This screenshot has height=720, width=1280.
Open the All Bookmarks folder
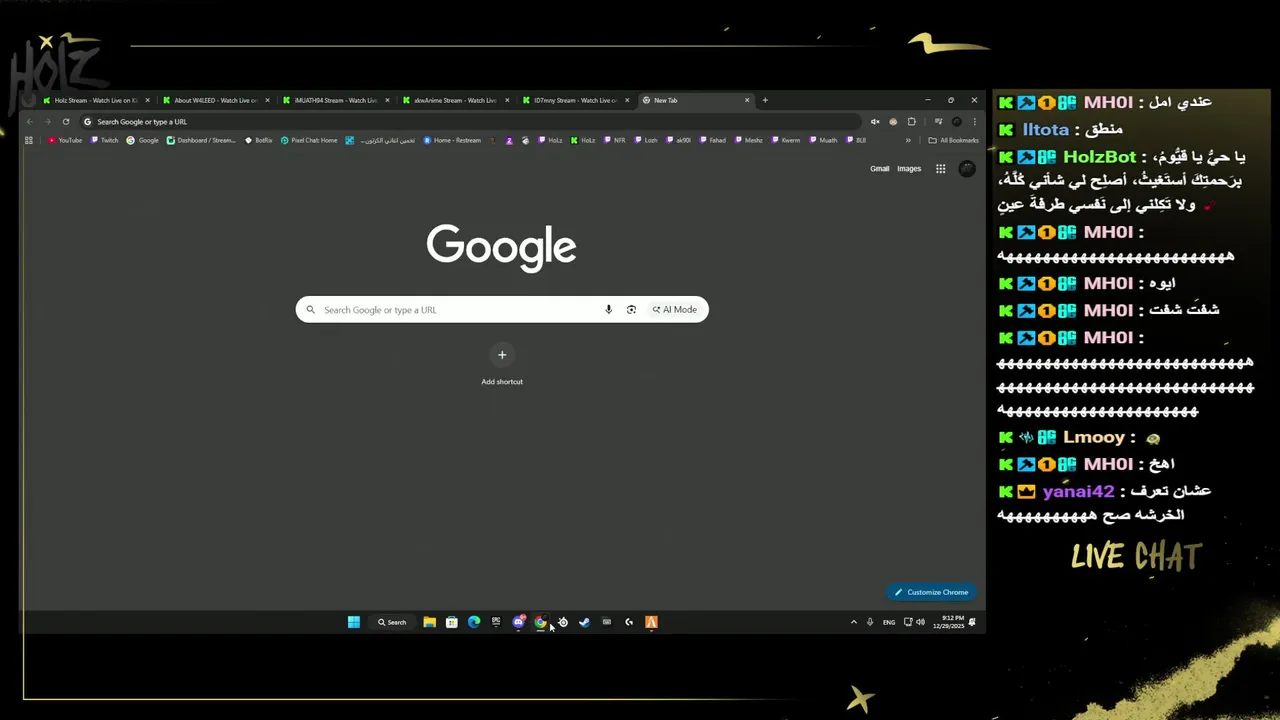pos(953,140)
